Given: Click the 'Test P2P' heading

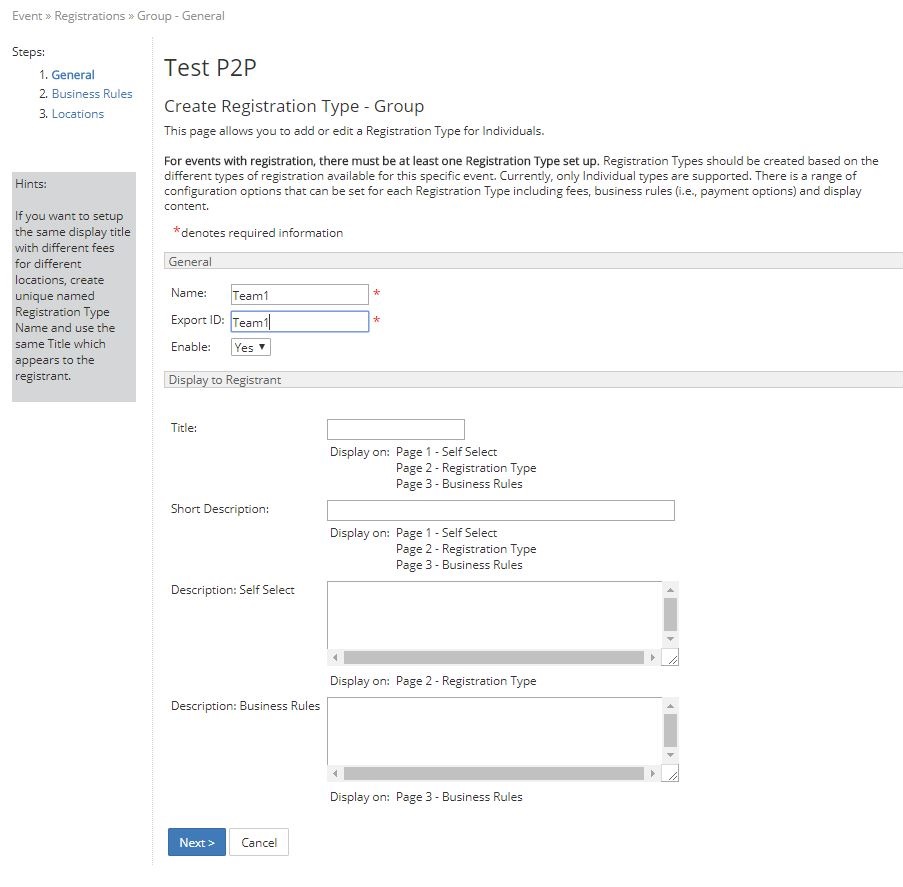Looking at the screenshot, I should [210, 68].
